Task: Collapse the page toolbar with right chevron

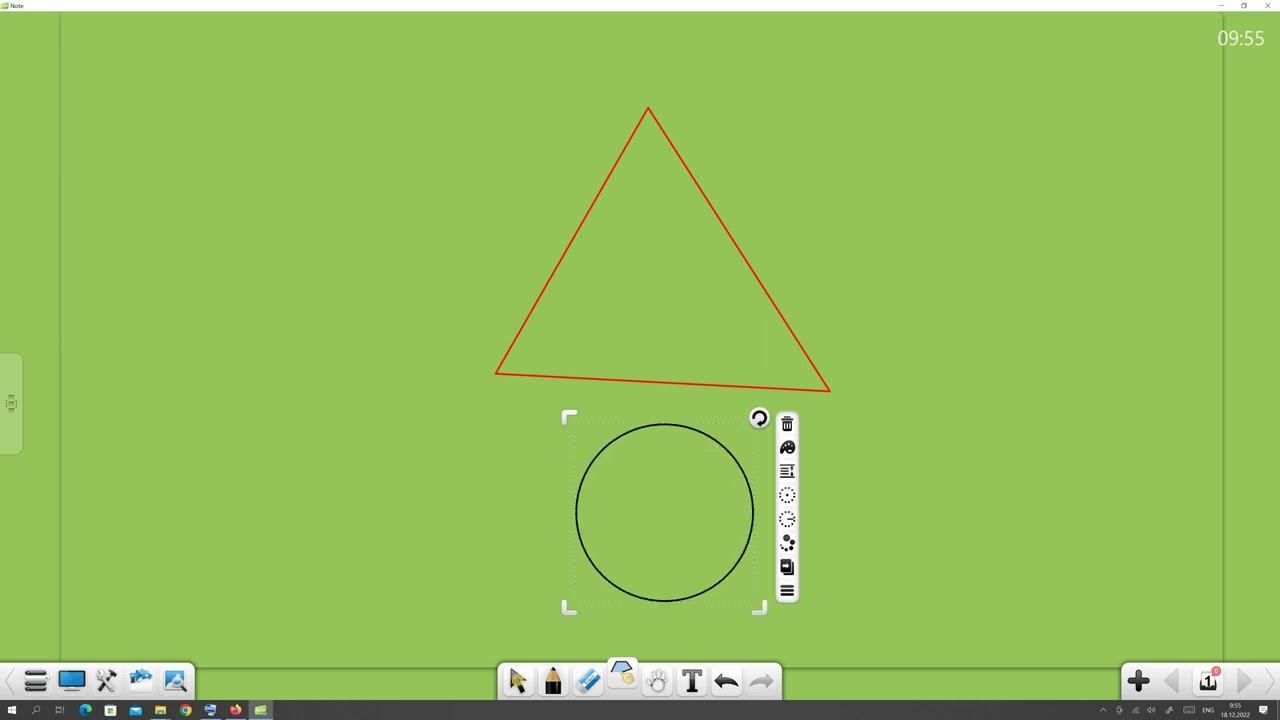Action: [x=1271, y=681]
